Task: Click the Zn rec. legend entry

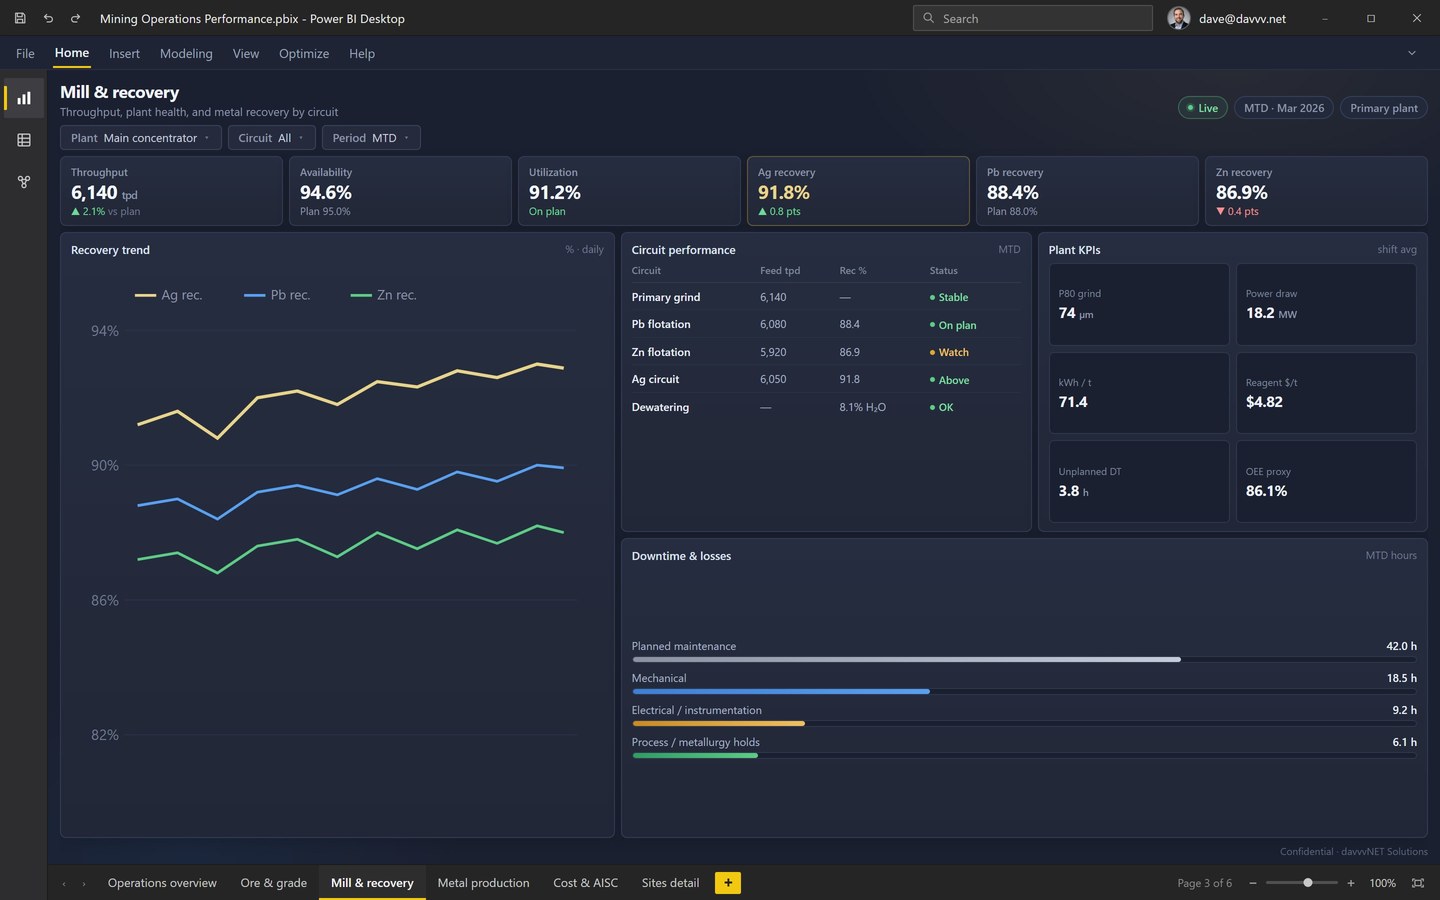Action: (384, 295)
